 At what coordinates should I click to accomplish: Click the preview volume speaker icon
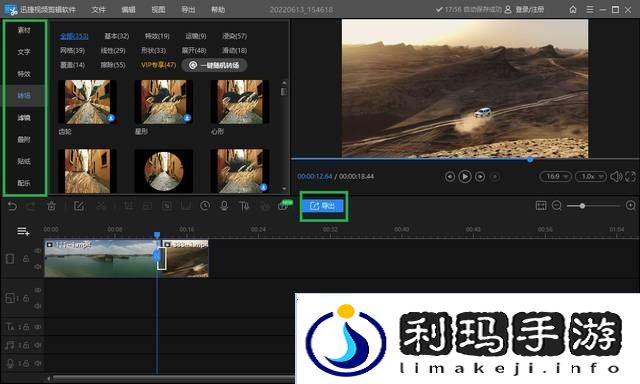616,176
